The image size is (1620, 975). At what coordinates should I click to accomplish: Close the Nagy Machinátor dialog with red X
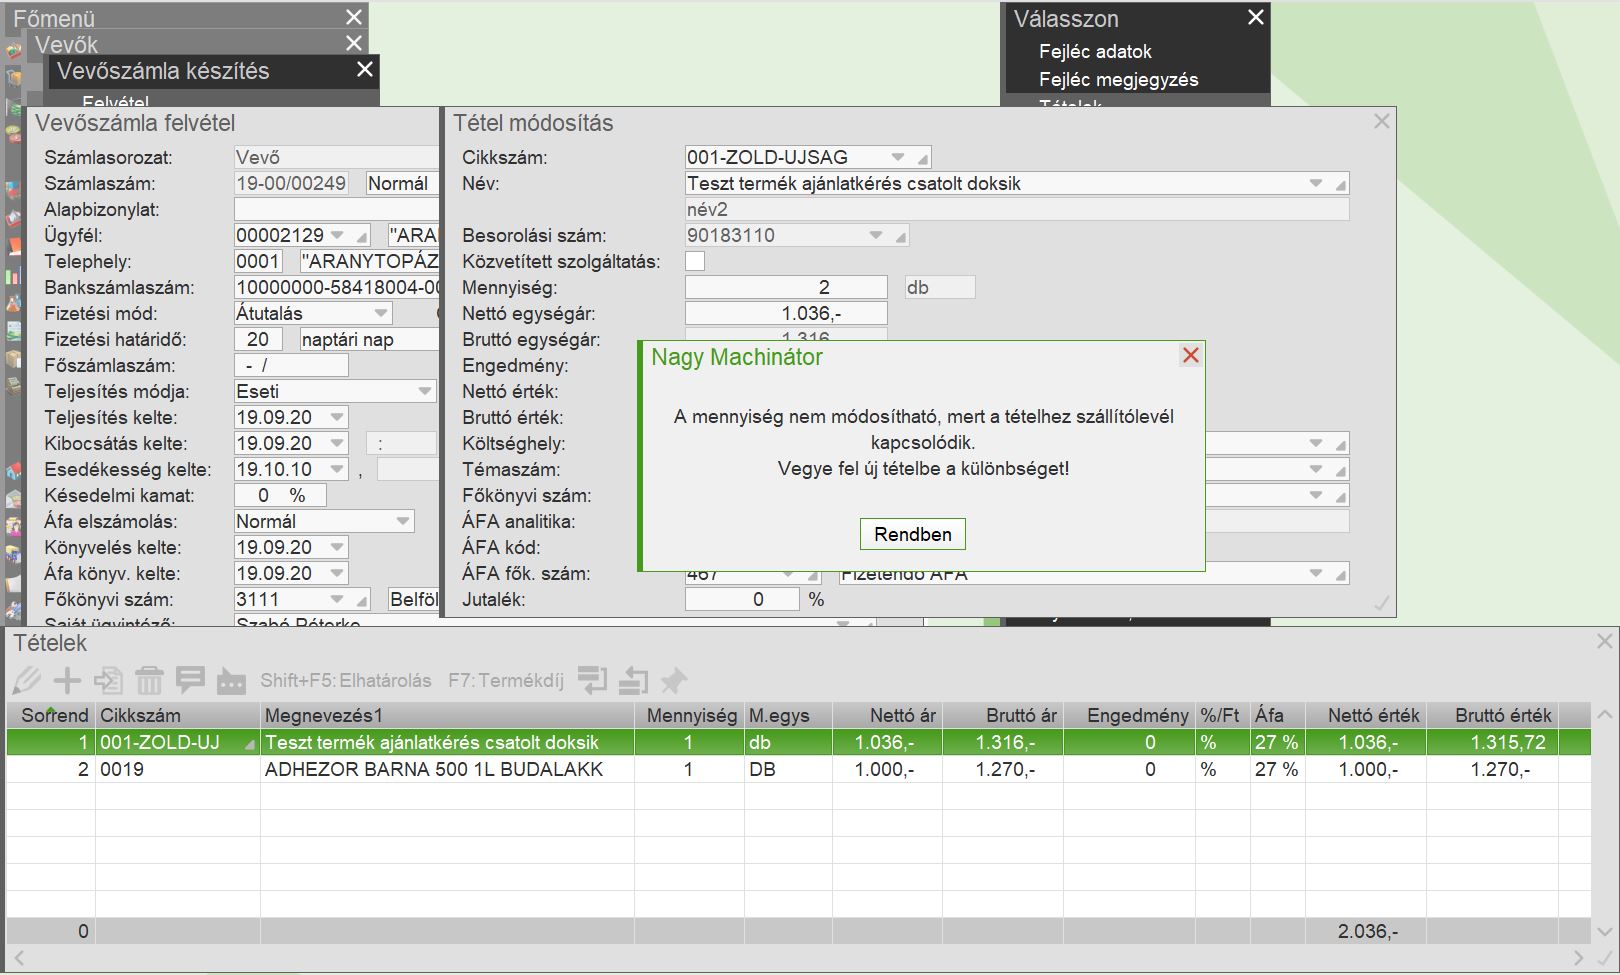(1190, 356)
